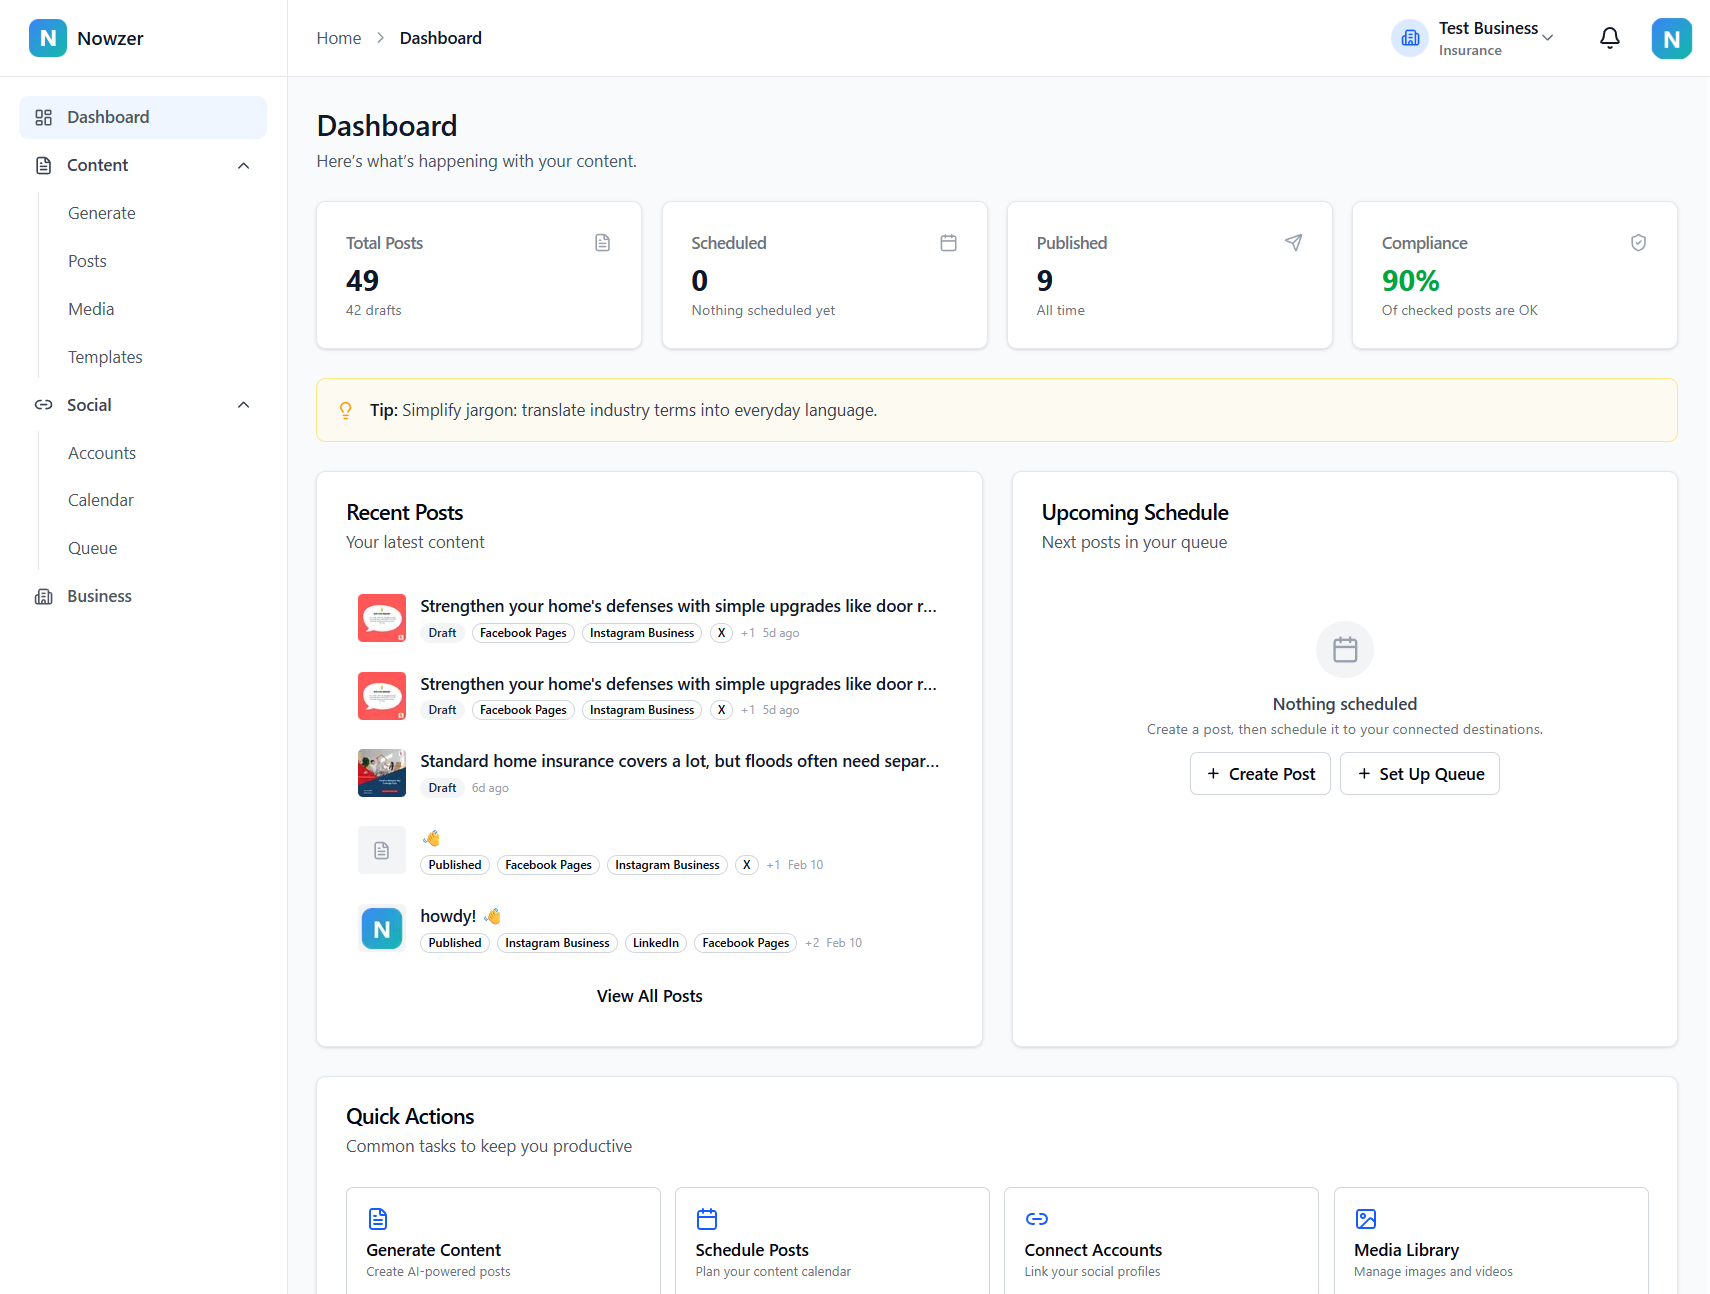The height and width of the screenshot is (1294, 1710).
Task: Click the Connect Accounts link icon
Action: pyautogui.click(x=1036, y=1219)
